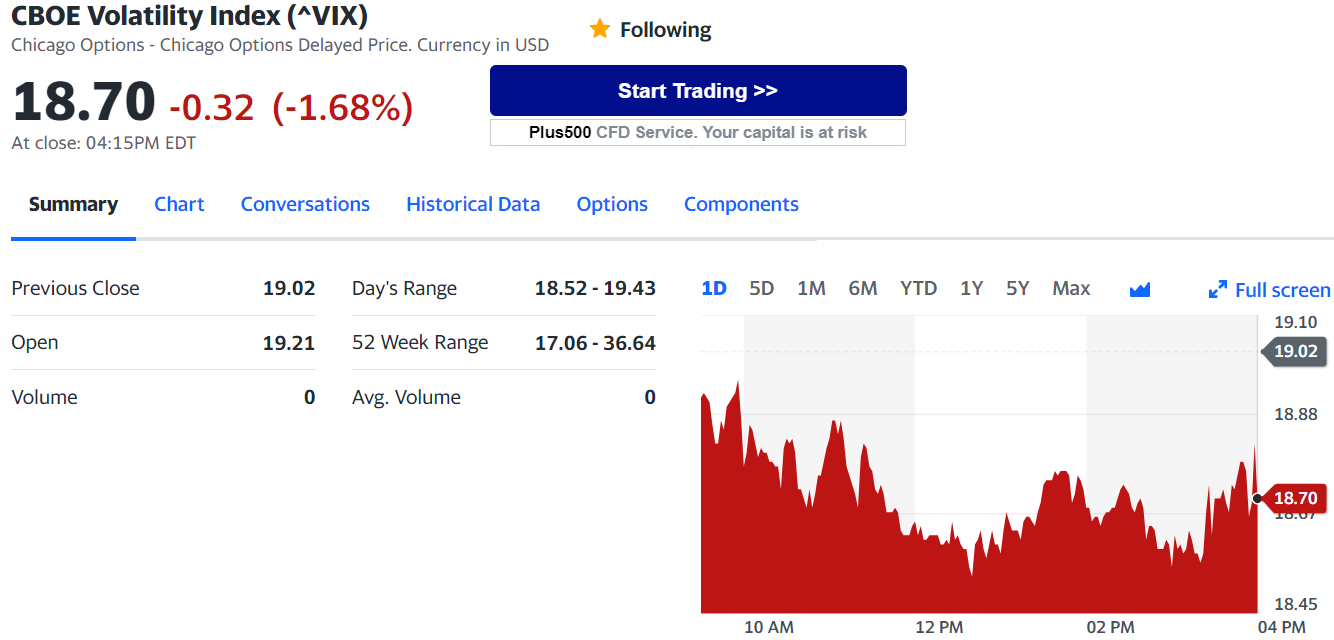Select the Max chart range

(1071, 288)
